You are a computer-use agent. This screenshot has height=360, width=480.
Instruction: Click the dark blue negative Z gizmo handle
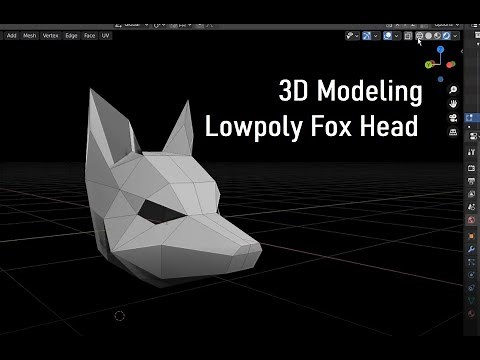pos(440,79)
